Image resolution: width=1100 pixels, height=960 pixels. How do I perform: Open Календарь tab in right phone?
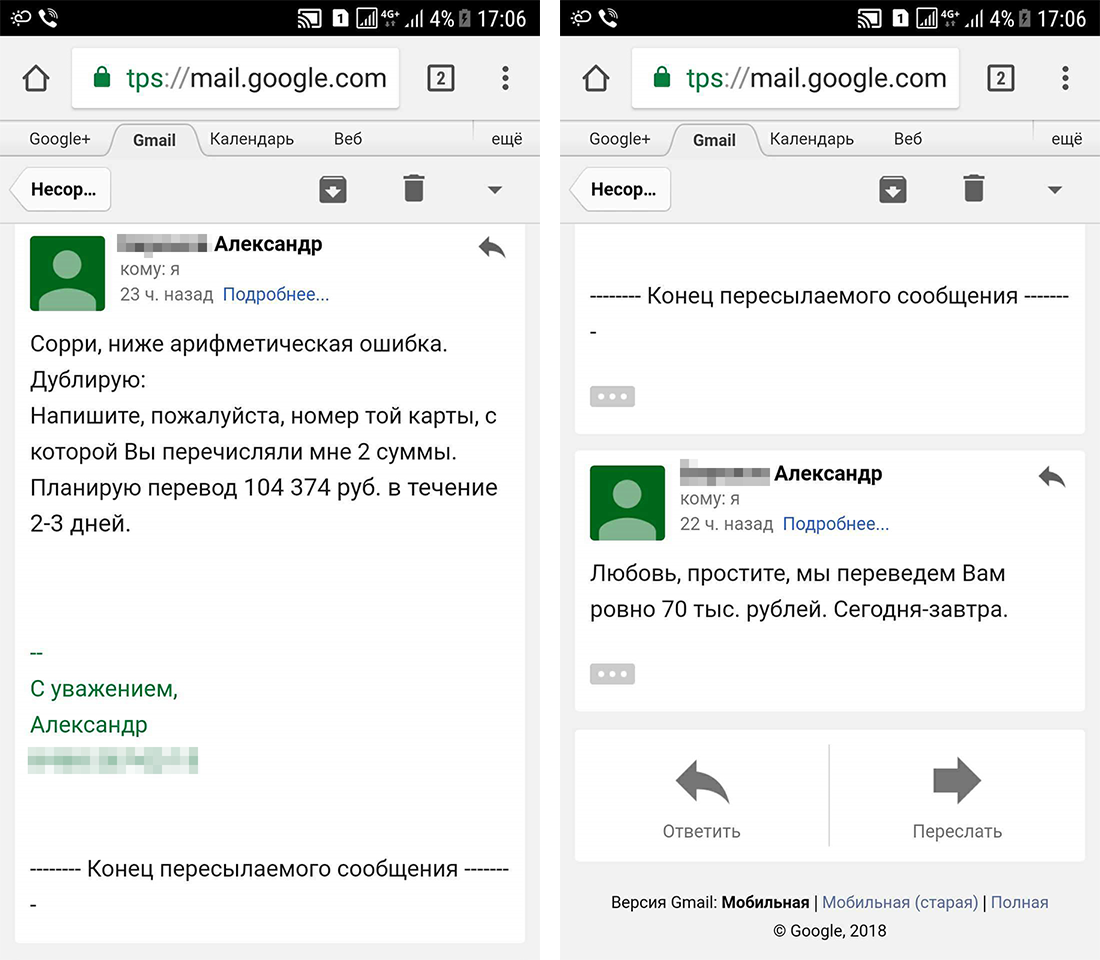click(811, 139)
